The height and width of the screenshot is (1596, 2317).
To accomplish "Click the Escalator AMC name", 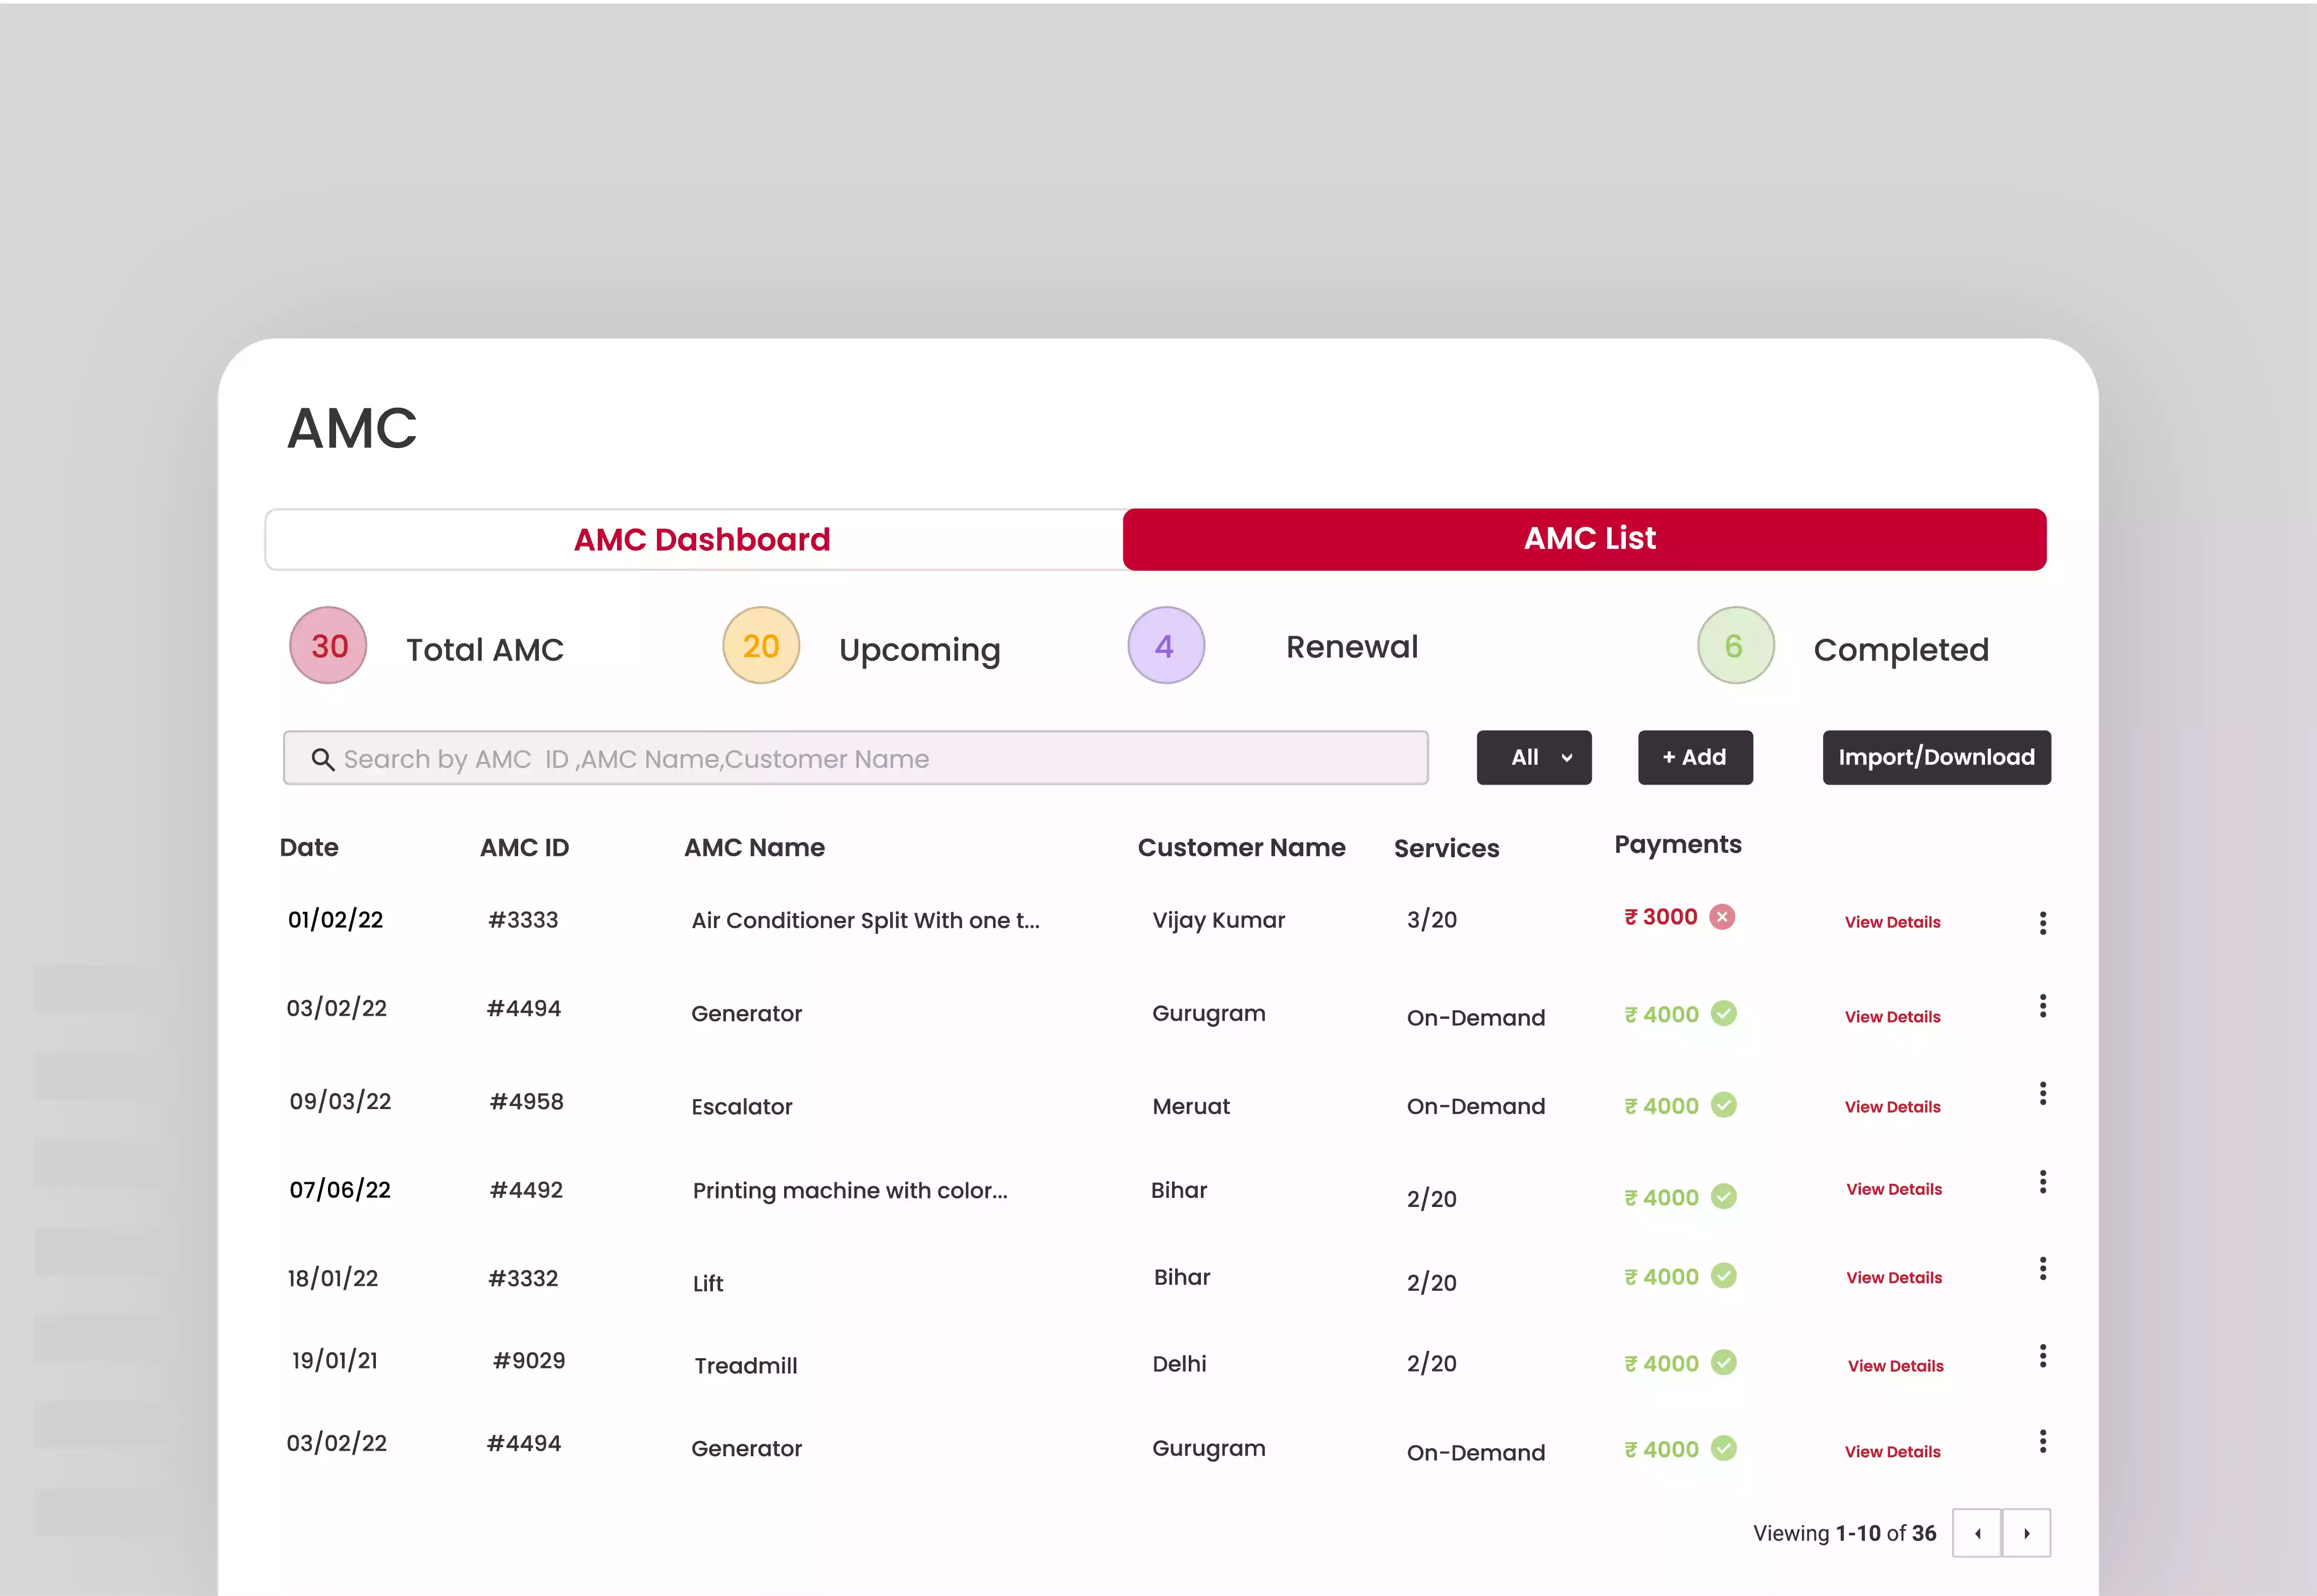I will click(x=742, y=1107).
